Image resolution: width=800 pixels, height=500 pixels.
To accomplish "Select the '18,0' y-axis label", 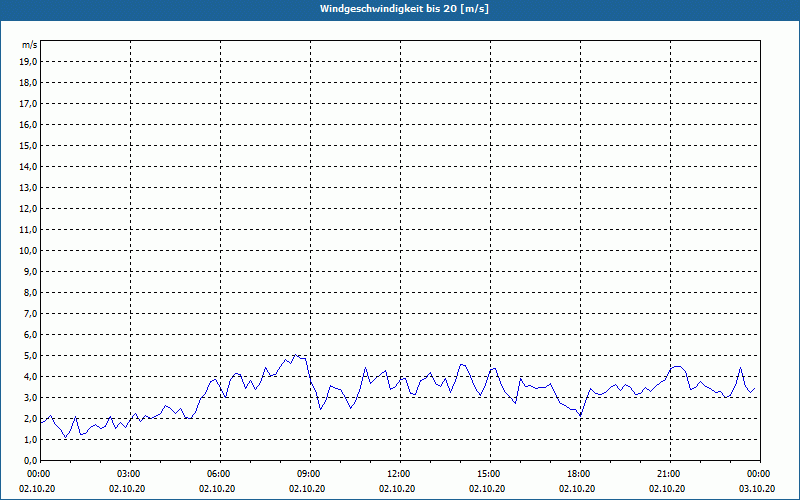I will [x=28, y=83].
